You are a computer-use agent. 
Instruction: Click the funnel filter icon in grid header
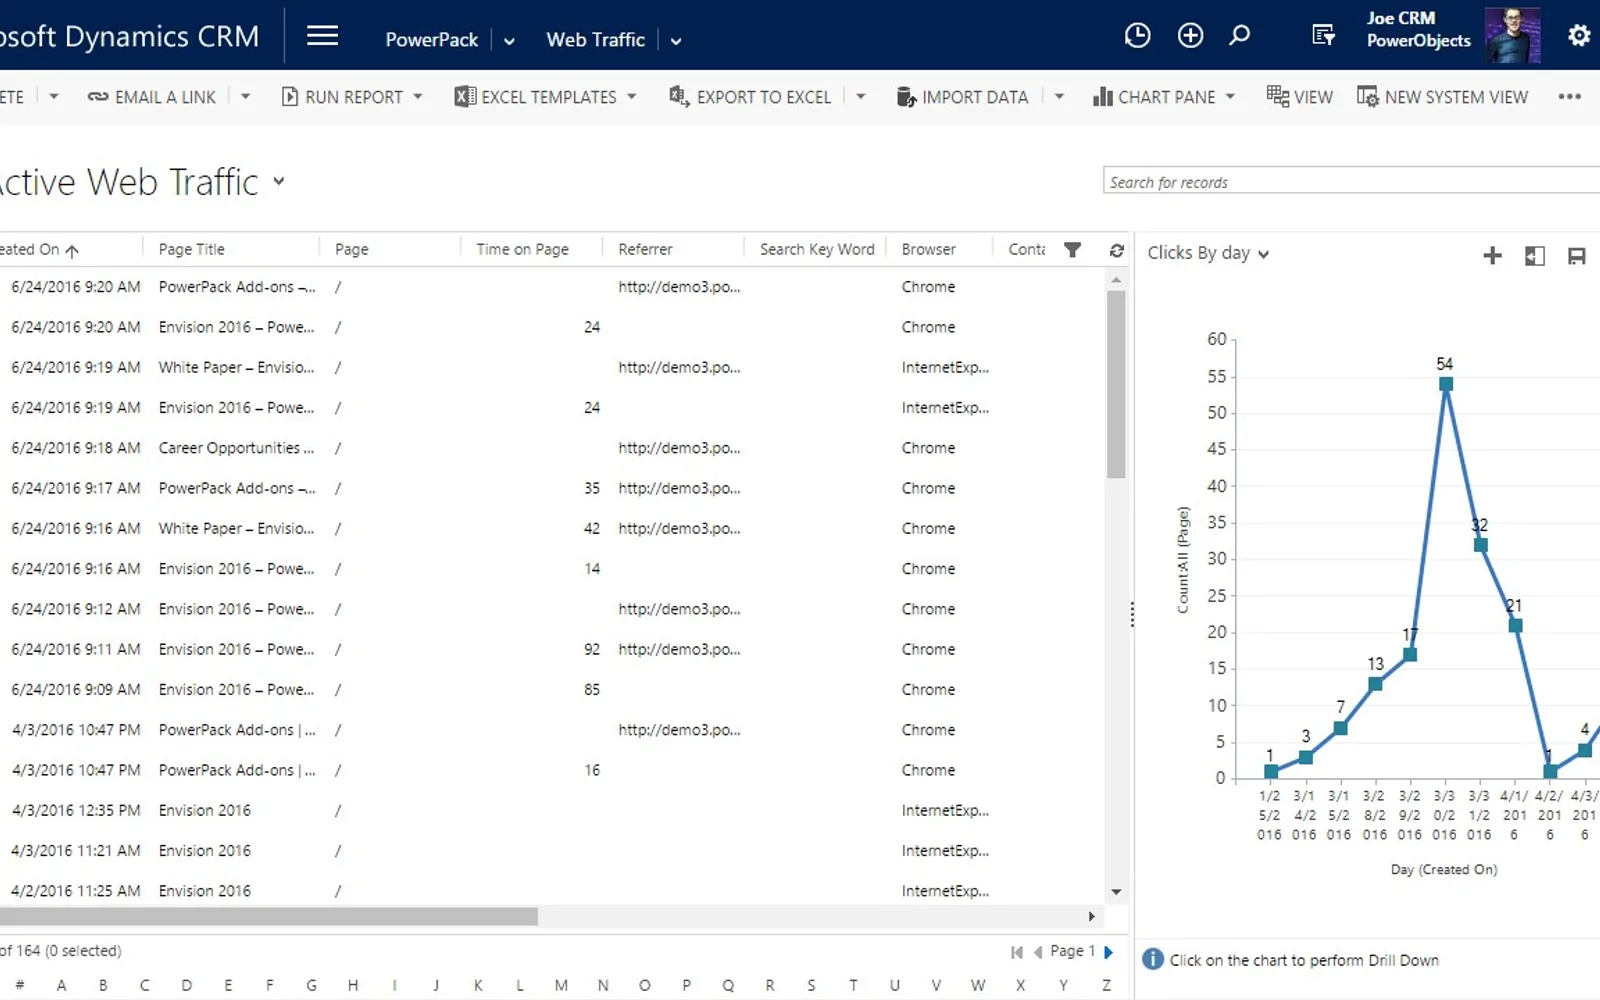tap(1072, 250)
